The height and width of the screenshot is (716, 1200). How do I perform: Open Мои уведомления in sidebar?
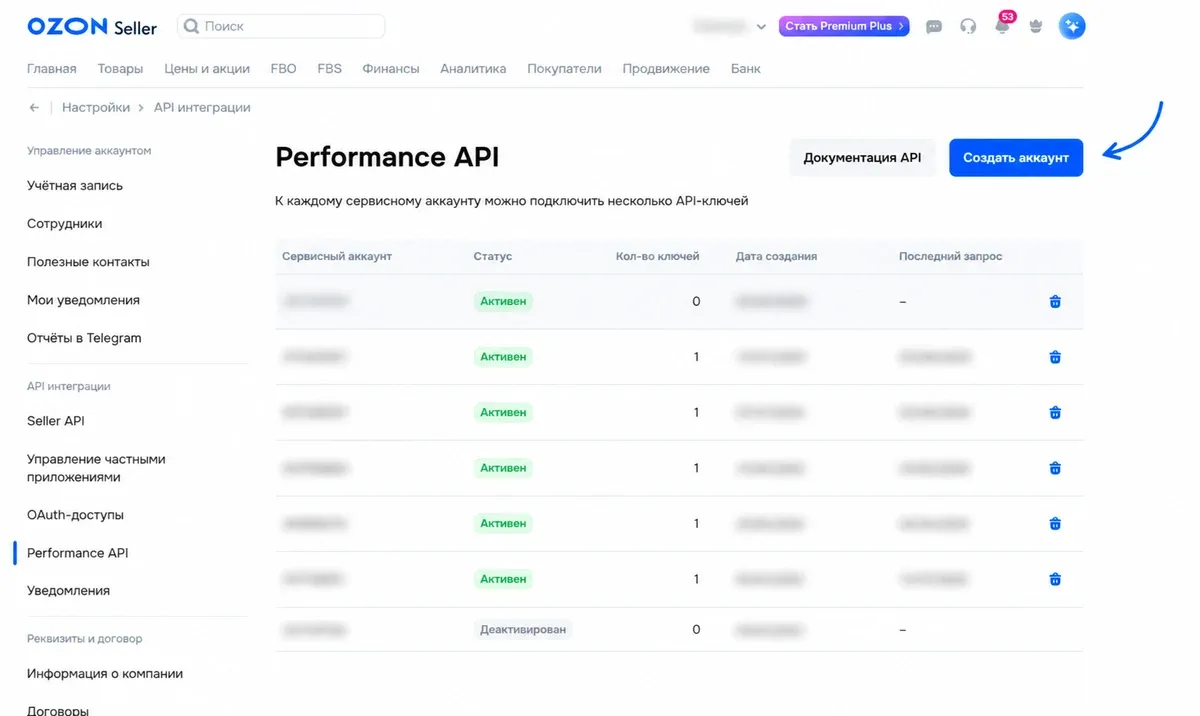83,300
